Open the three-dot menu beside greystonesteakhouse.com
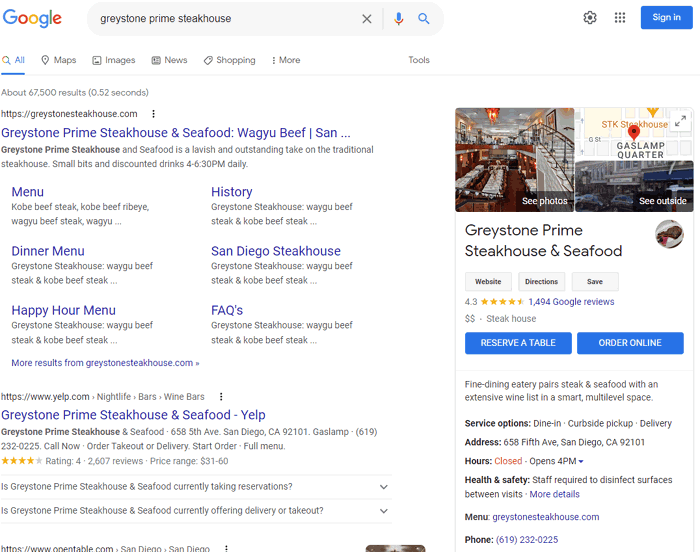The image size is (700, 552). (x=153, y=114)
